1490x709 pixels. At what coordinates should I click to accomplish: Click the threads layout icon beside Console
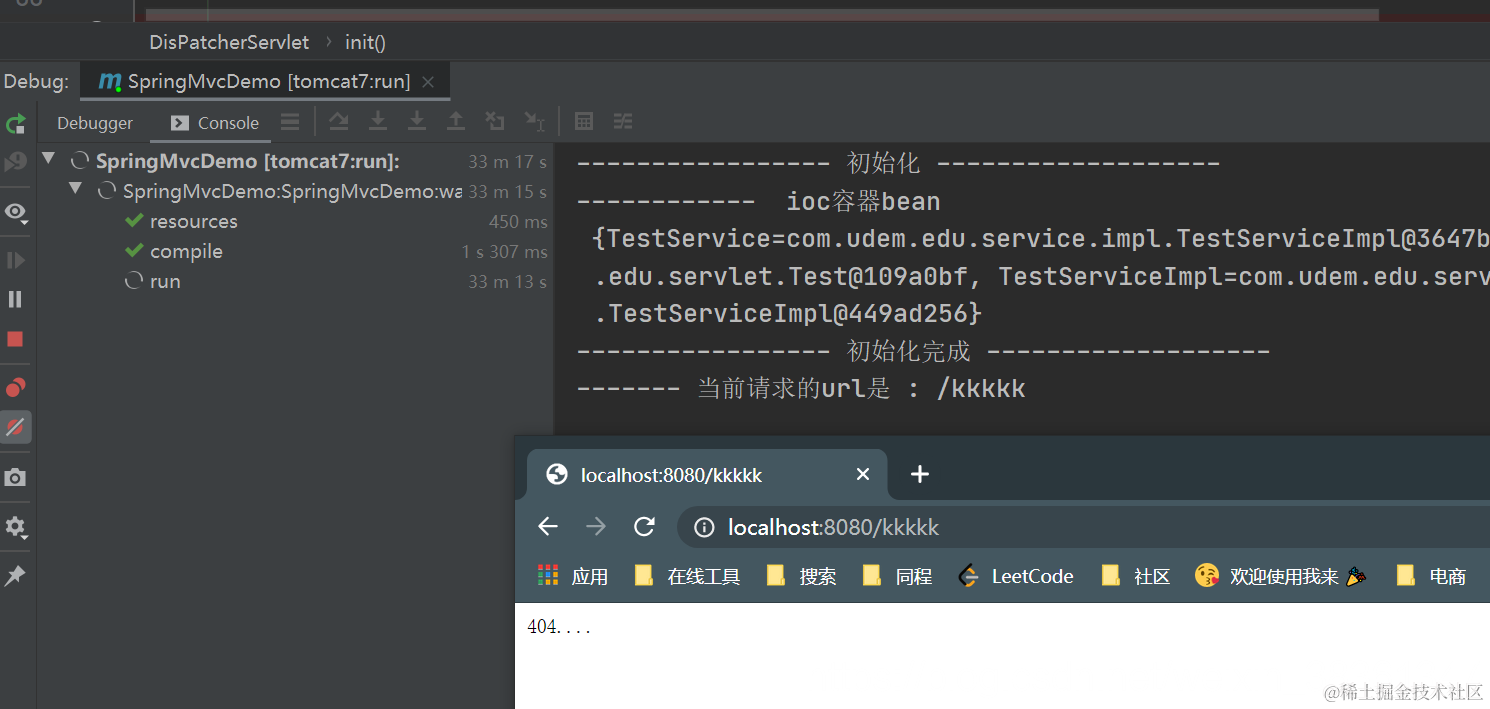[x=290, y=122]
